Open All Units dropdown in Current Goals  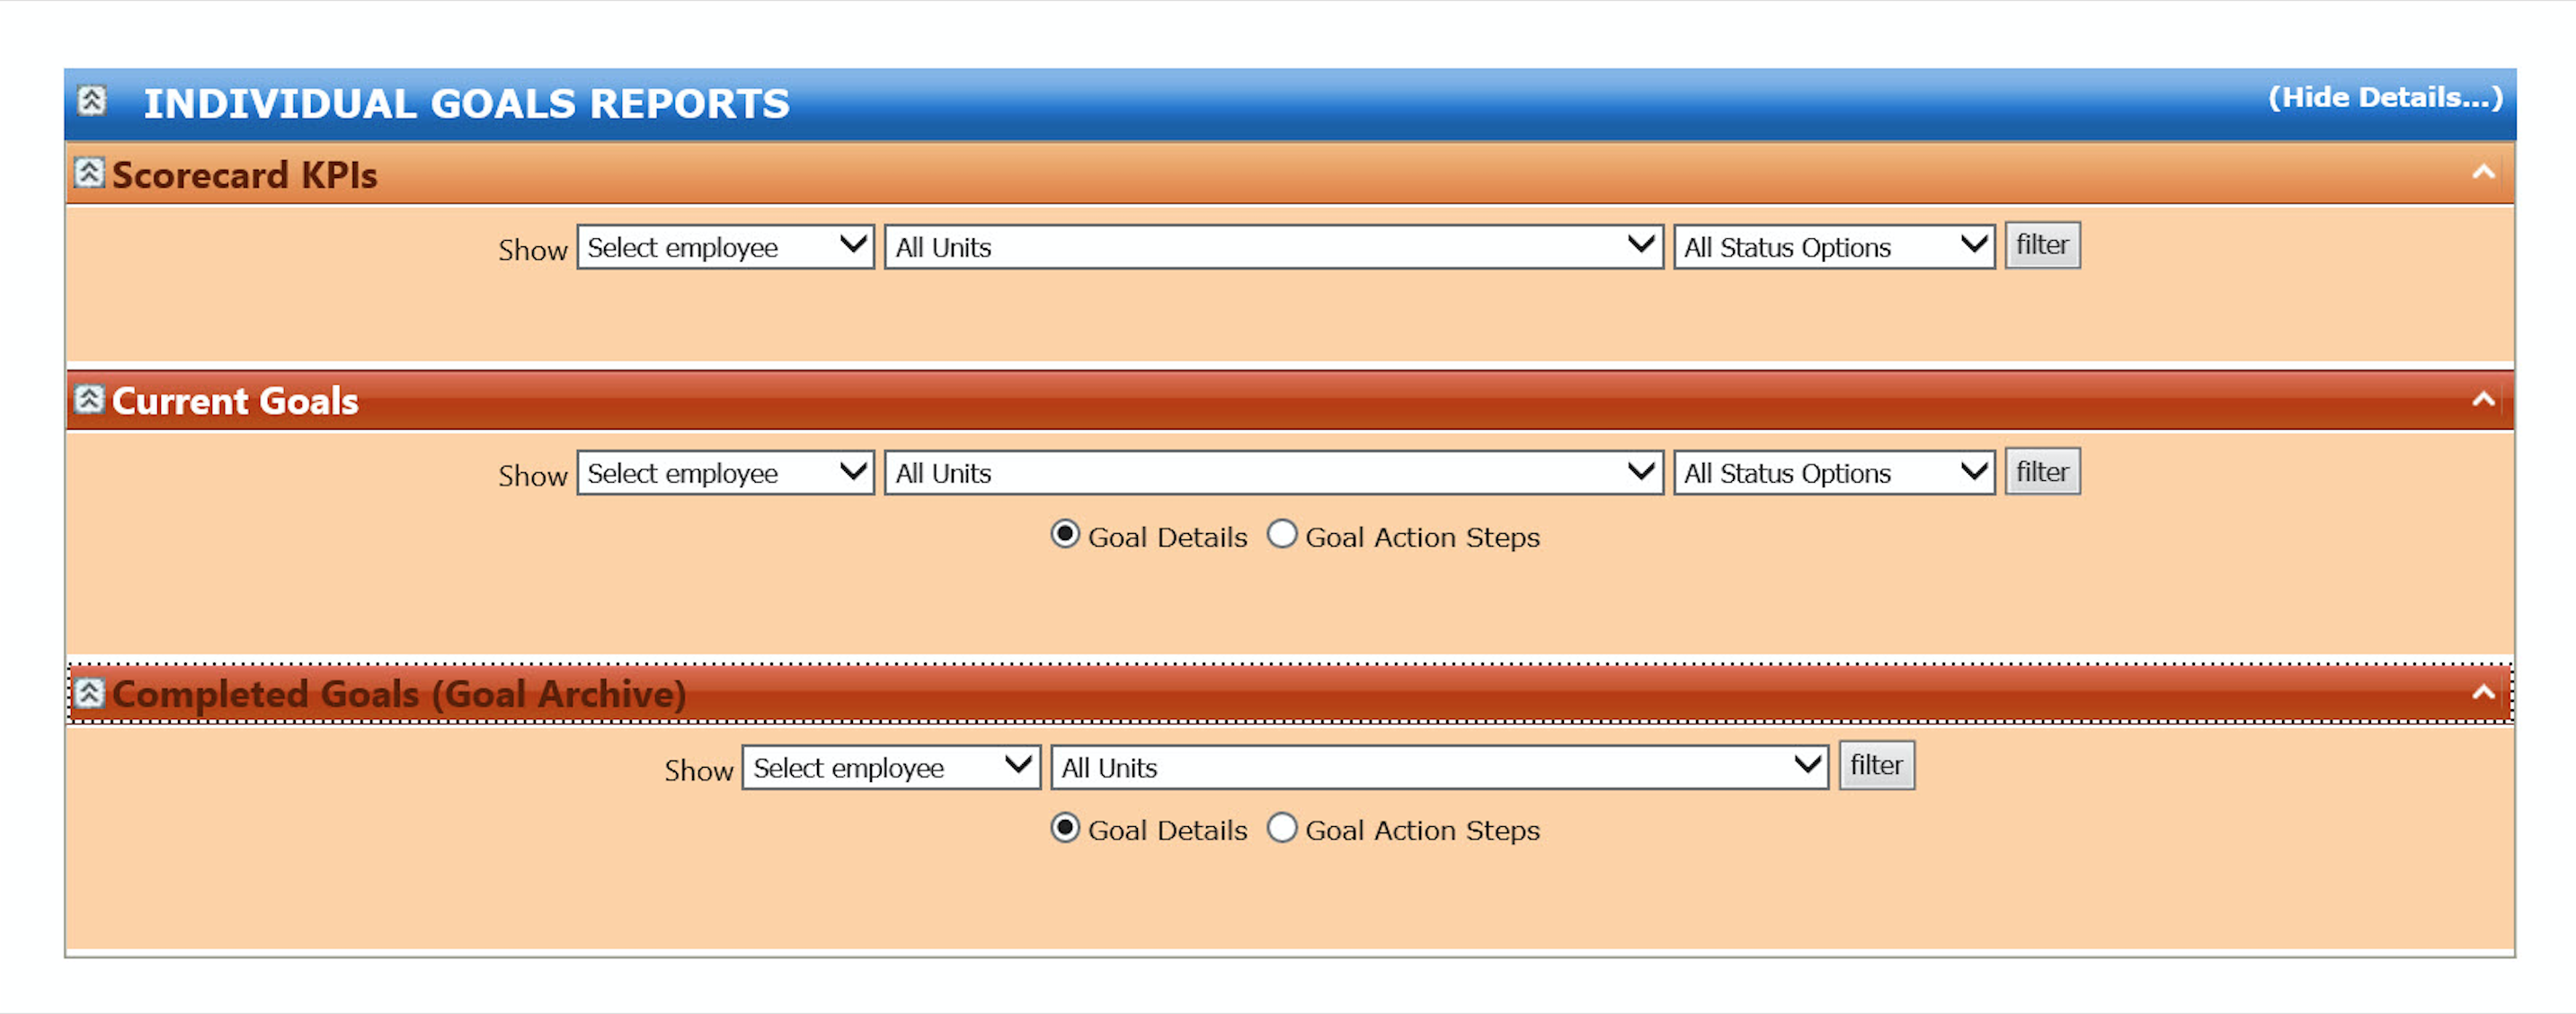coord(1272,473)
